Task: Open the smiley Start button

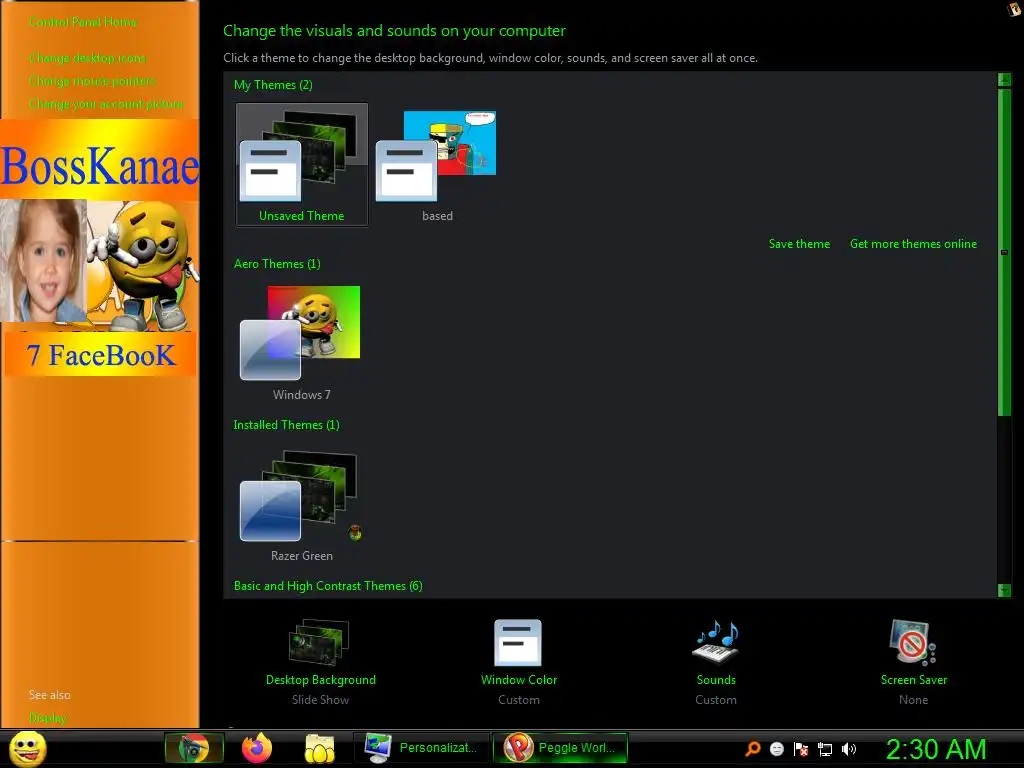Action: coord(28,748)
